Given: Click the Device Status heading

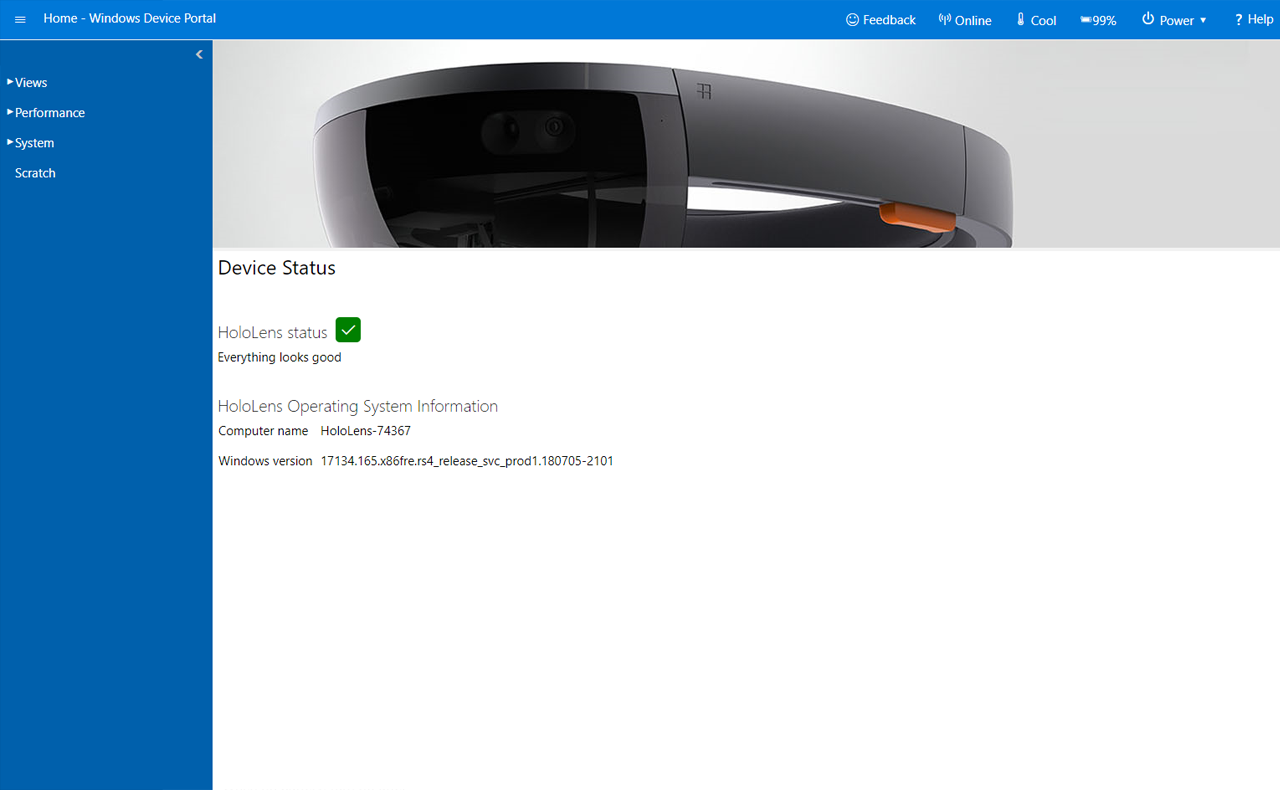Looking at the screenshot, I should (x=277, y=268).
